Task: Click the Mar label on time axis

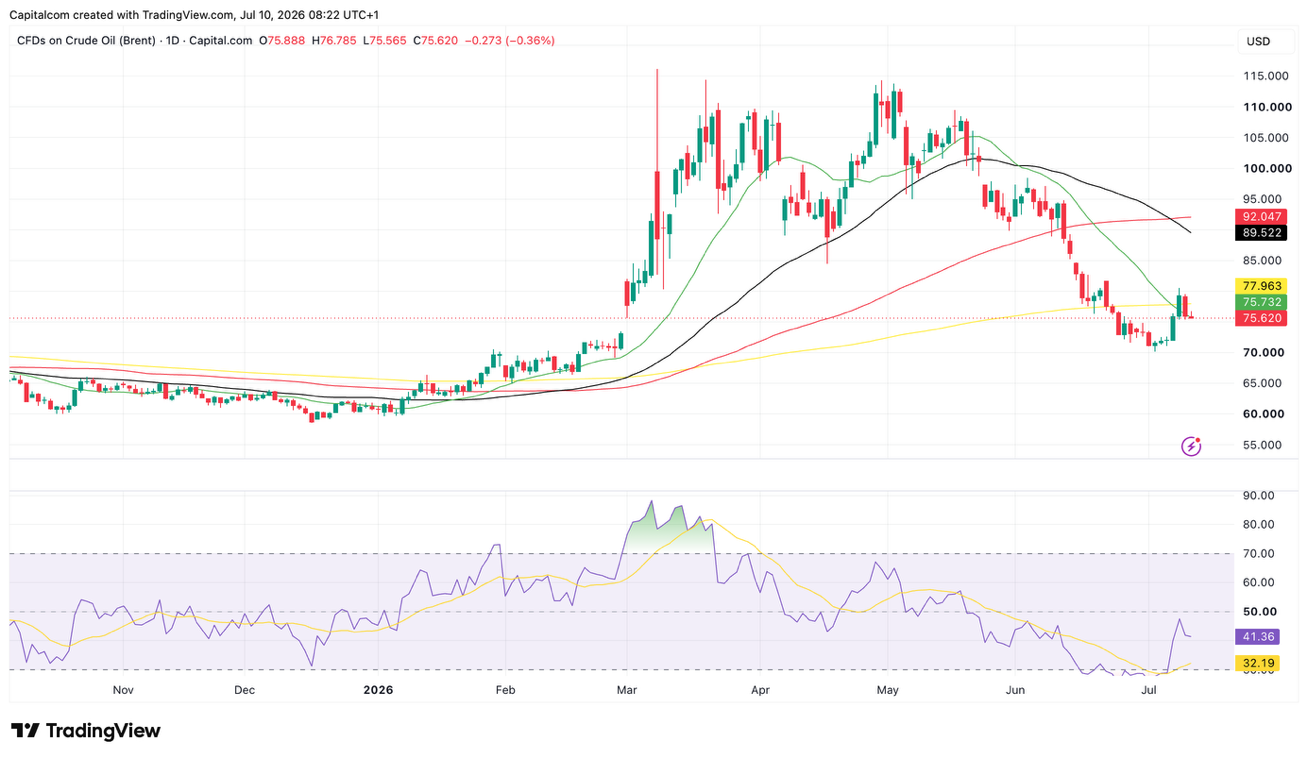Action: [x=627, y=690]
